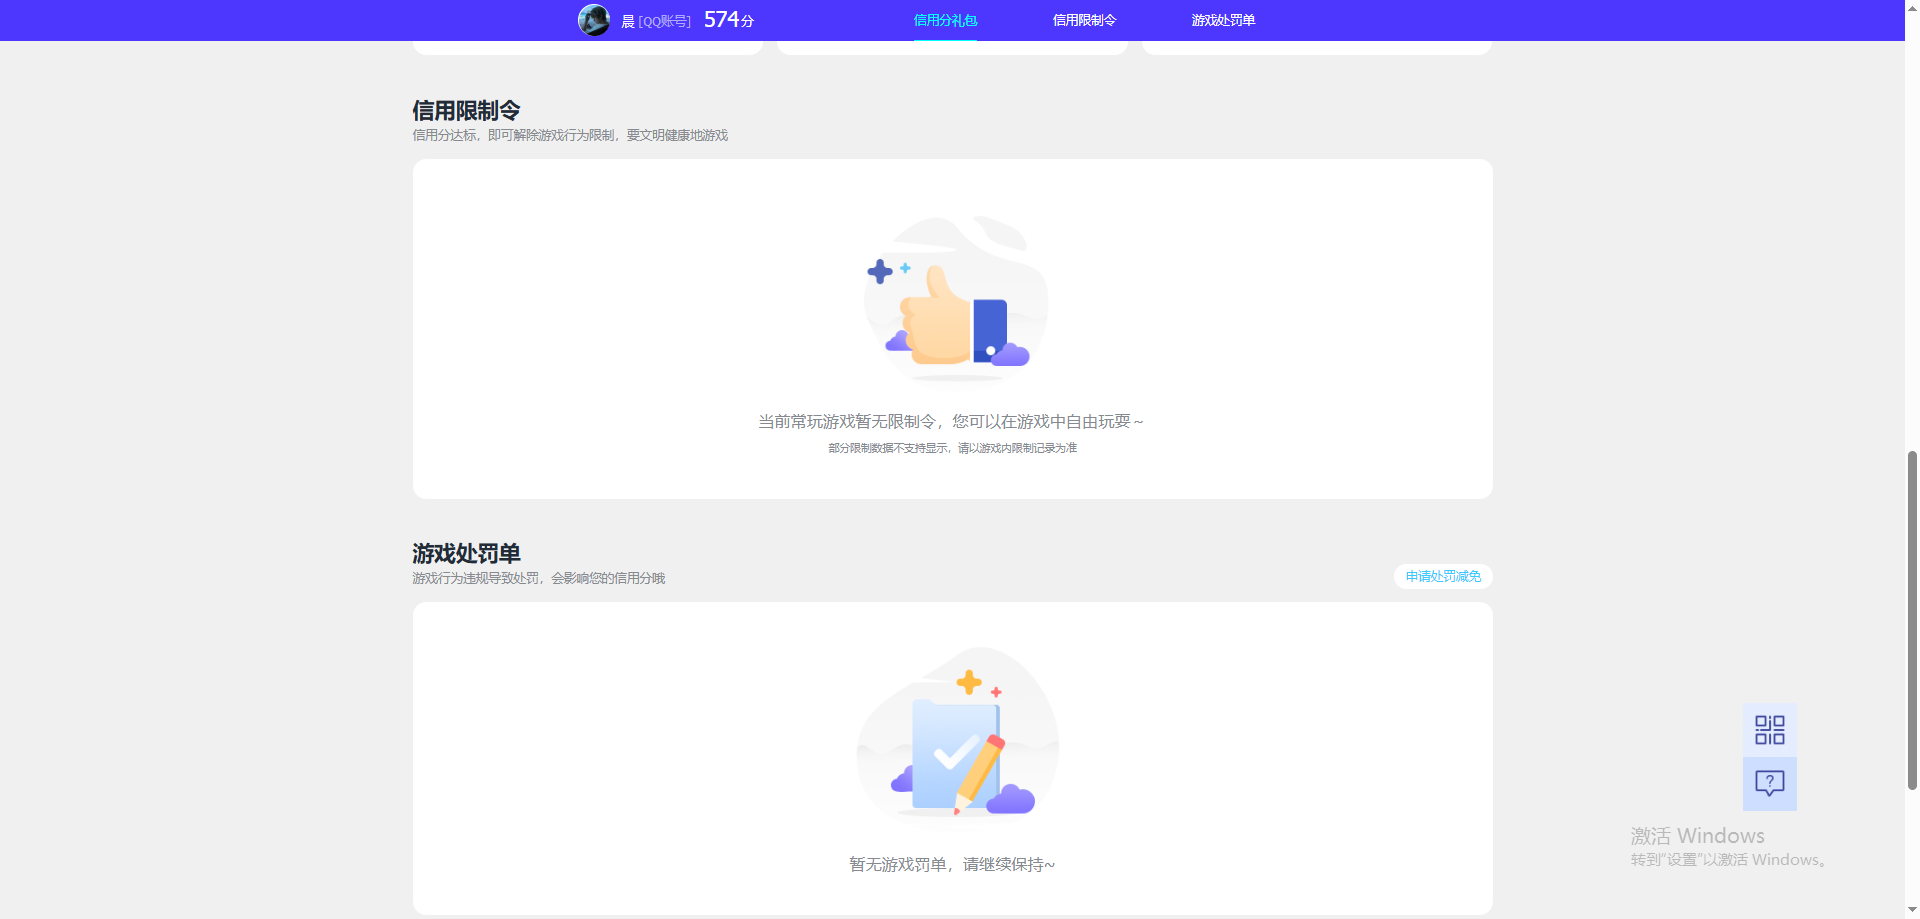The width and height of the screenshot is (1920, 919).
Task: Click 申请处罚减免 button
Action: 1443,576
